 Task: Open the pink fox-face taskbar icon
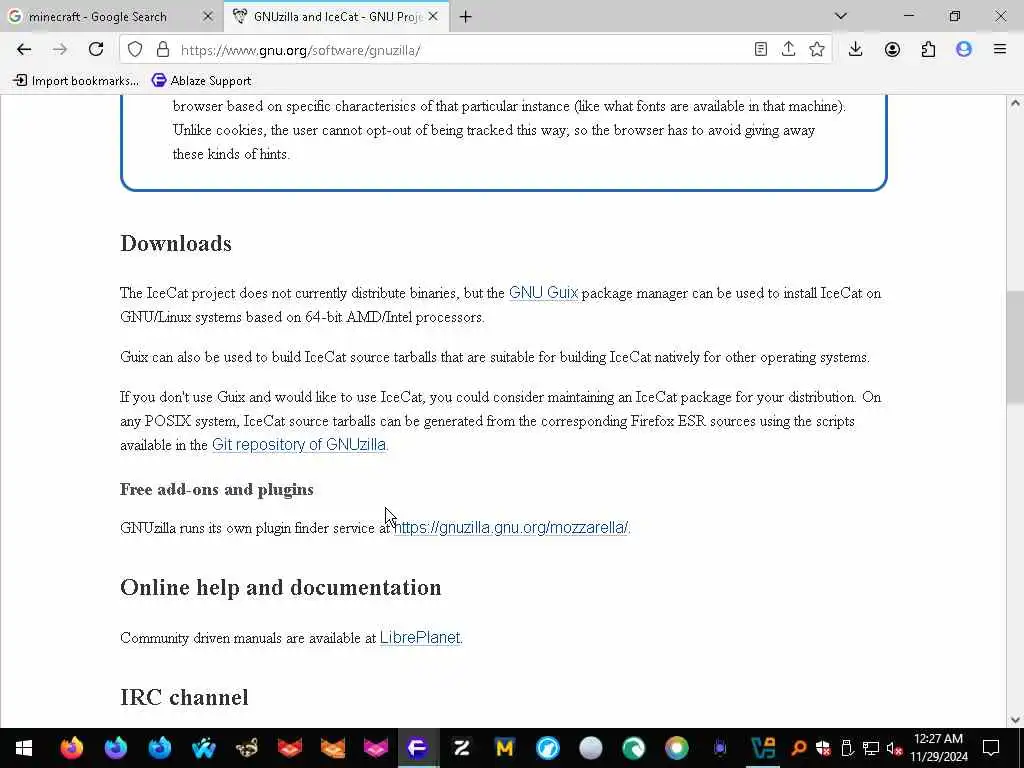pyautogui.click(x=376, y=747)
